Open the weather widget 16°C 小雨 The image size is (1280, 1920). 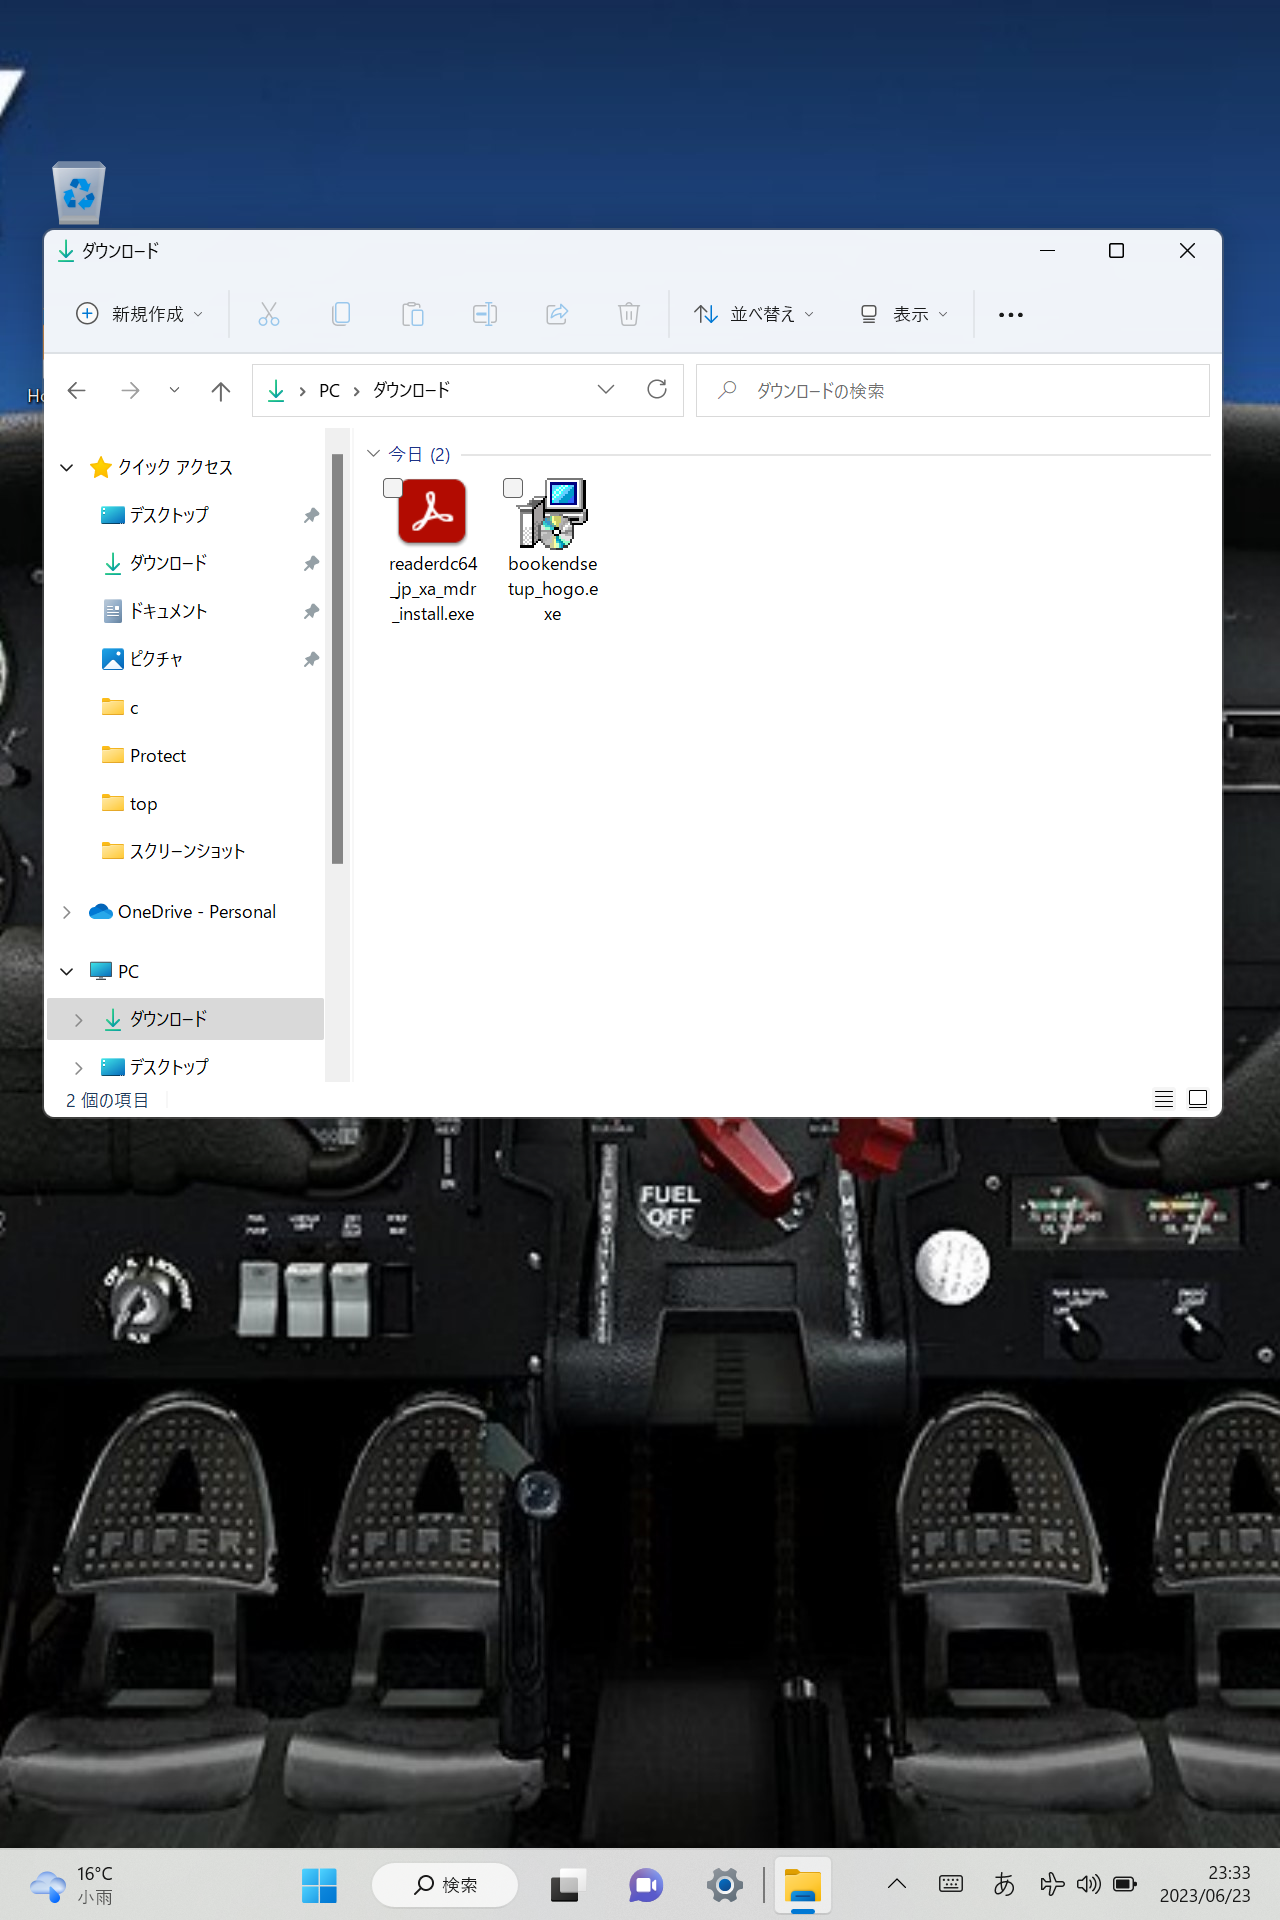point(72,1885)
